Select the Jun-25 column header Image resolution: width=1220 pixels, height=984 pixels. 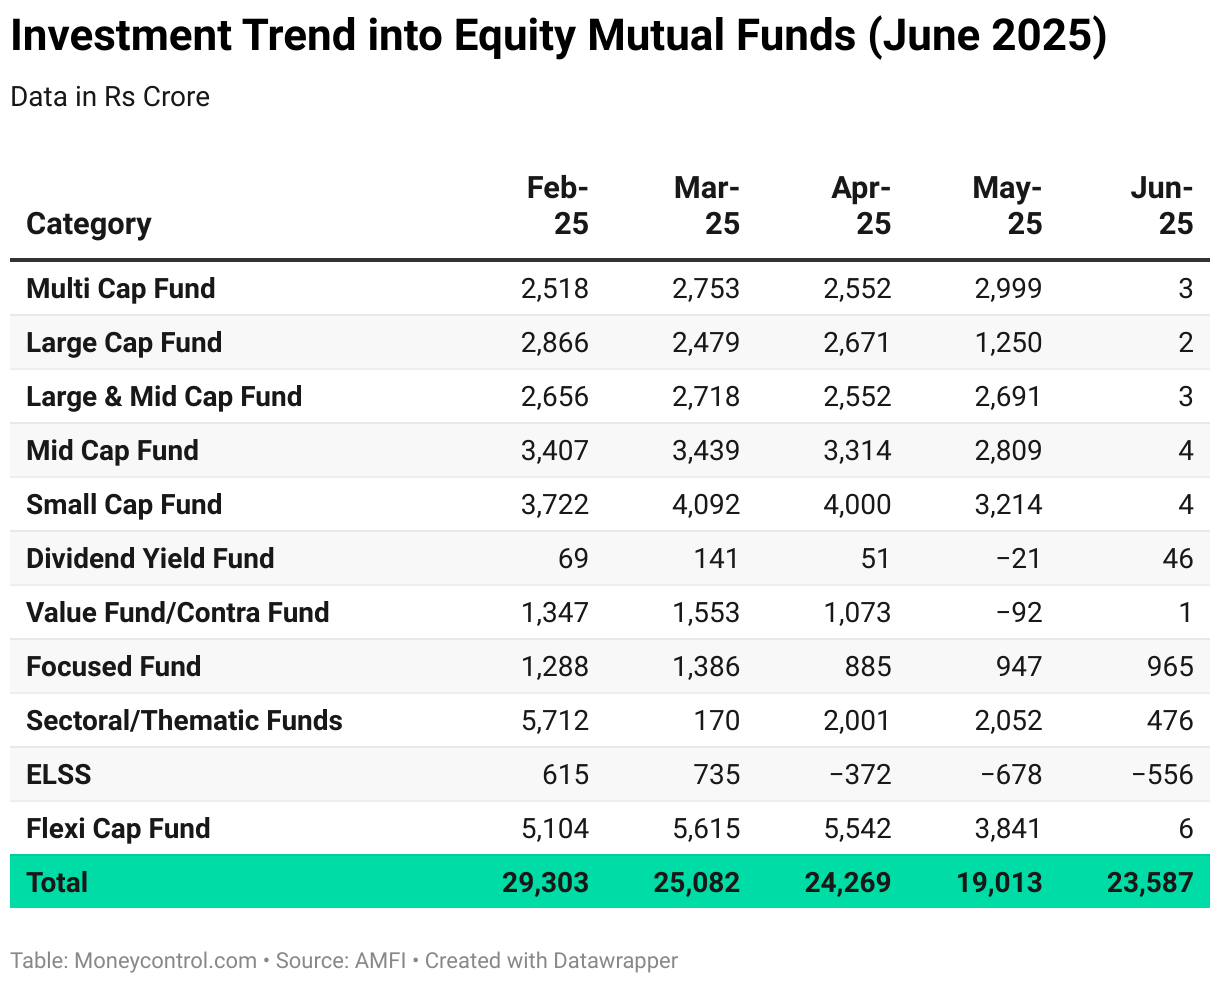[1162, 205]
